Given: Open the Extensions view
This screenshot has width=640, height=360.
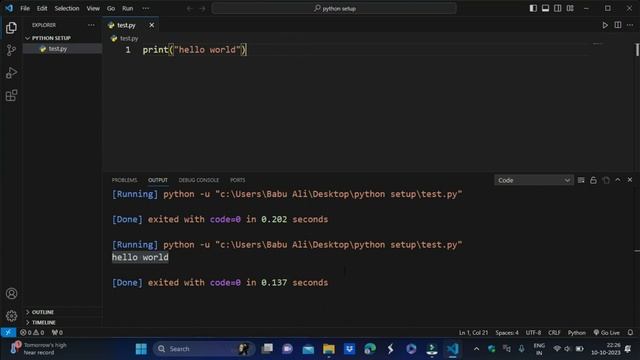Looking at the screenshot, I should pos(11,96).
